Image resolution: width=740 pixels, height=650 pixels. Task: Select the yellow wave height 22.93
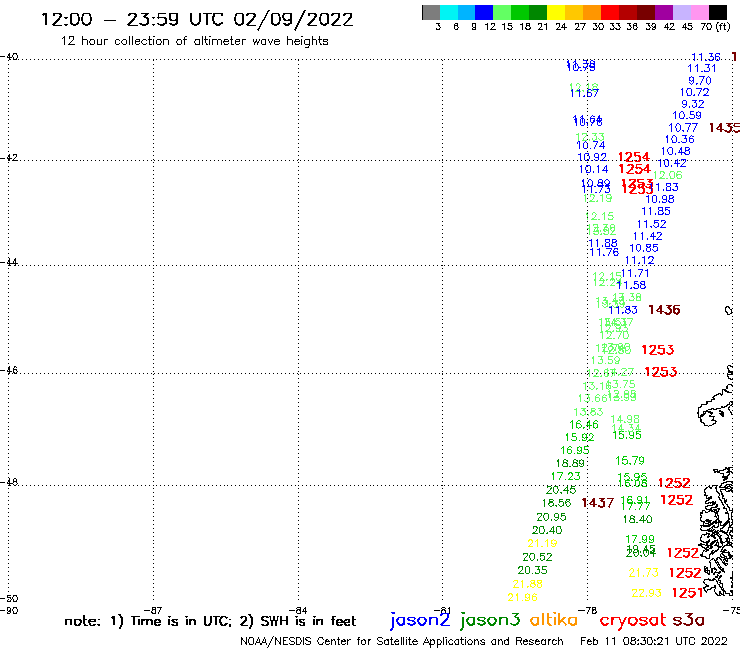[x=647, y=593]
